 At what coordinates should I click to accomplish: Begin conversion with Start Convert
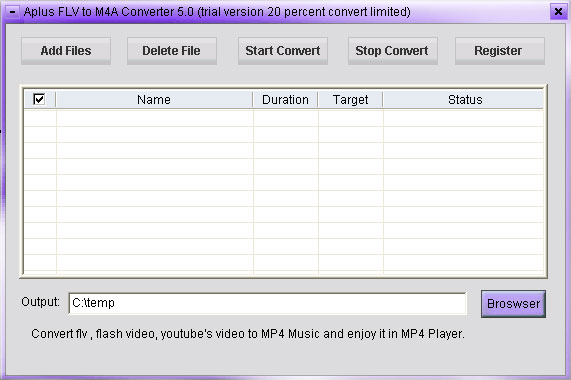[283, 51]
